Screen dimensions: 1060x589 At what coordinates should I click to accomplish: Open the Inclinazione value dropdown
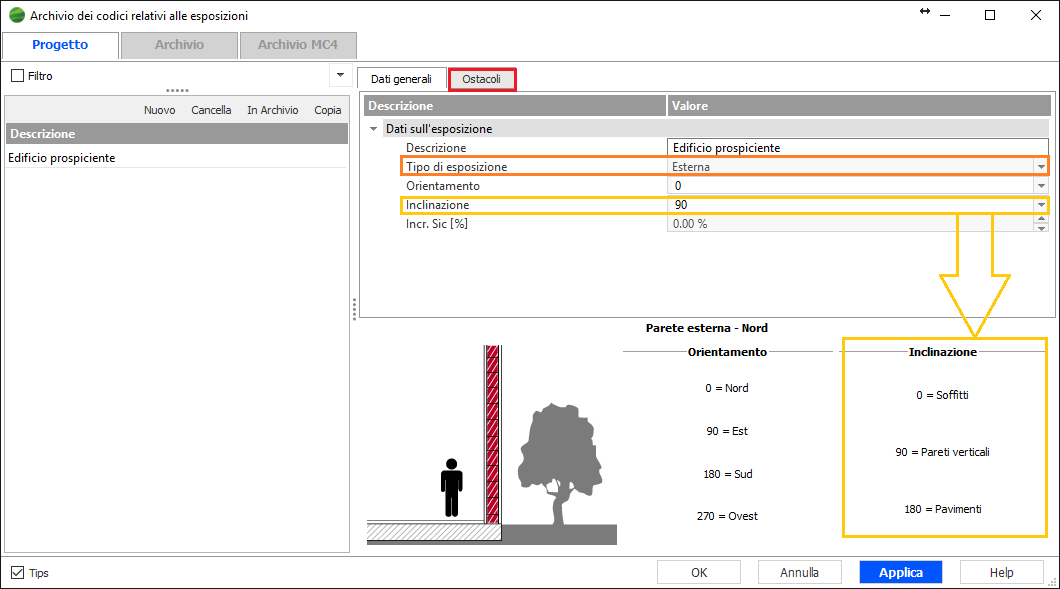(x=1040, y=205)
